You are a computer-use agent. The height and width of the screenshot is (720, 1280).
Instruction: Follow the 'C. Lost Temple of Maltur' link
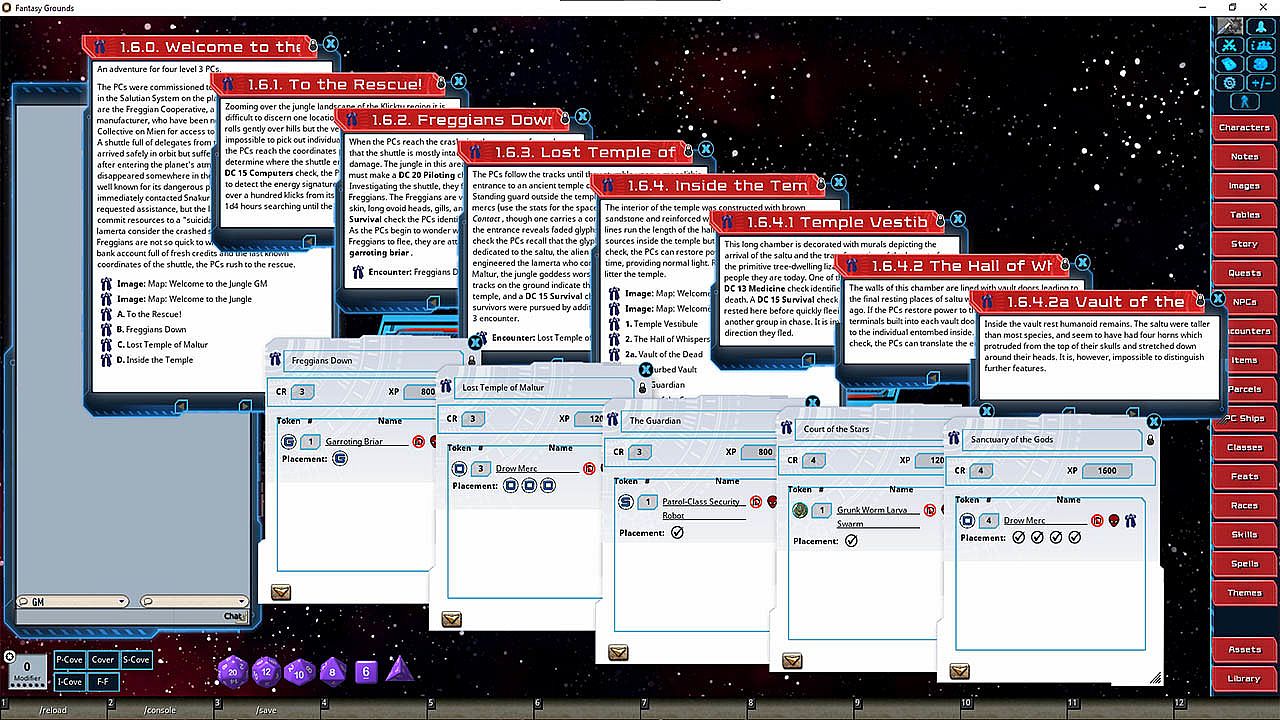[162, 345]
